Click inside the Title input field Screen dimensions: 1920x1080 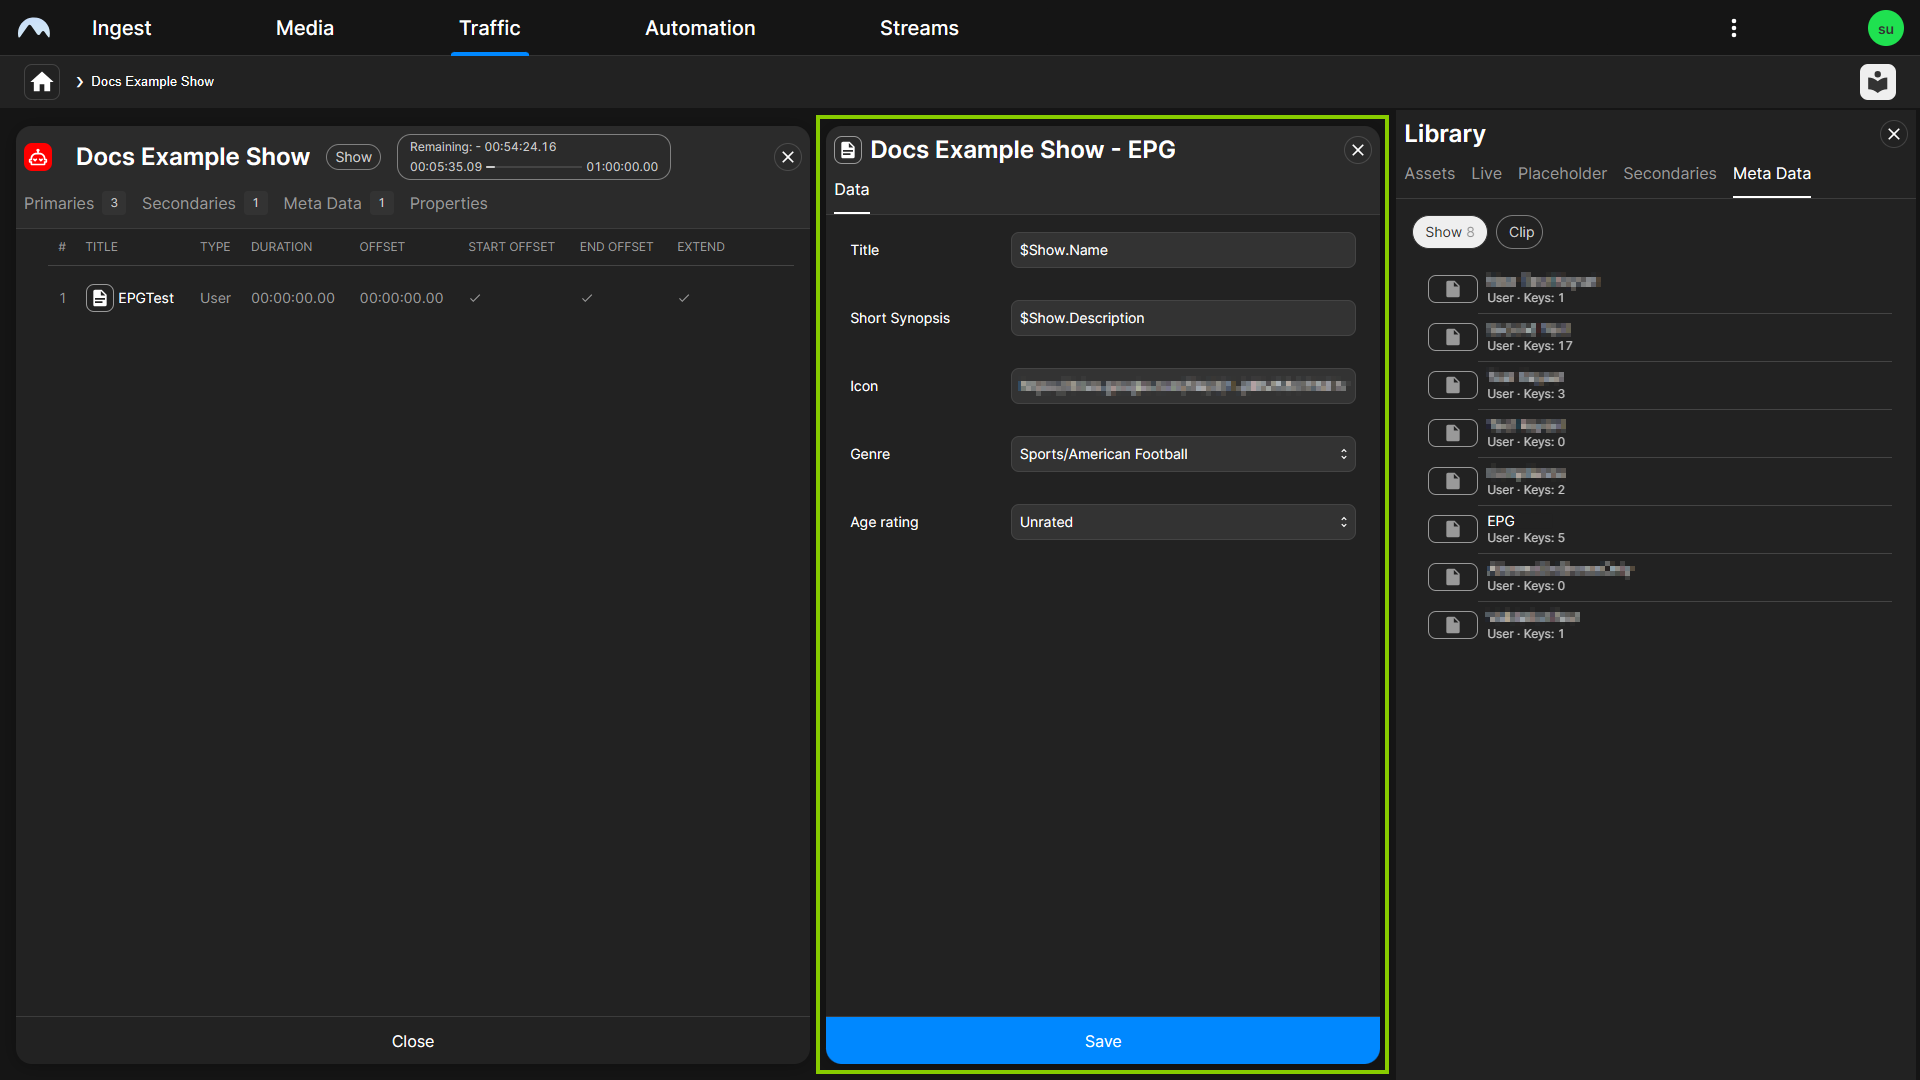(x=1182, y=249)
